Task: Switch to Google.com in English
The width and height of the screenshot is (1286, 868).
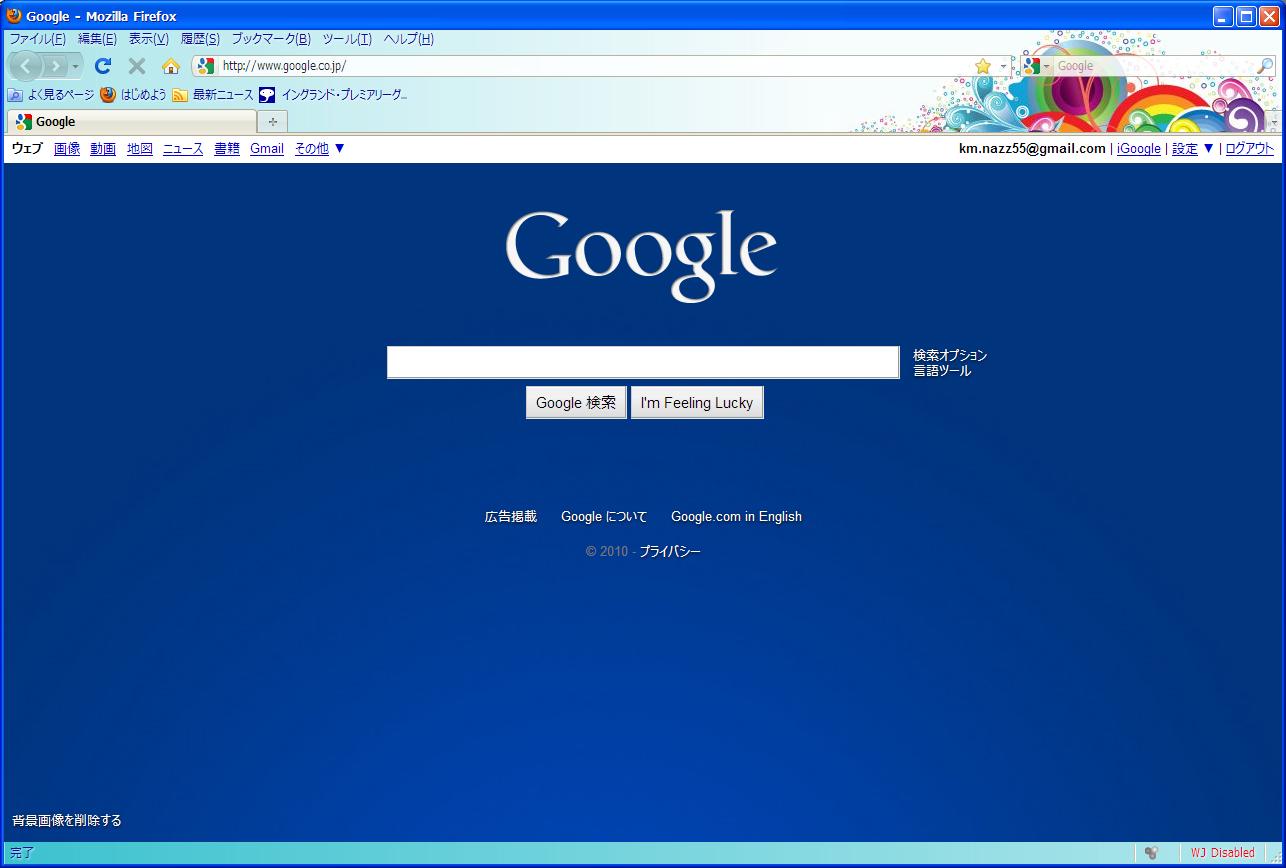Action: (736, 517)
